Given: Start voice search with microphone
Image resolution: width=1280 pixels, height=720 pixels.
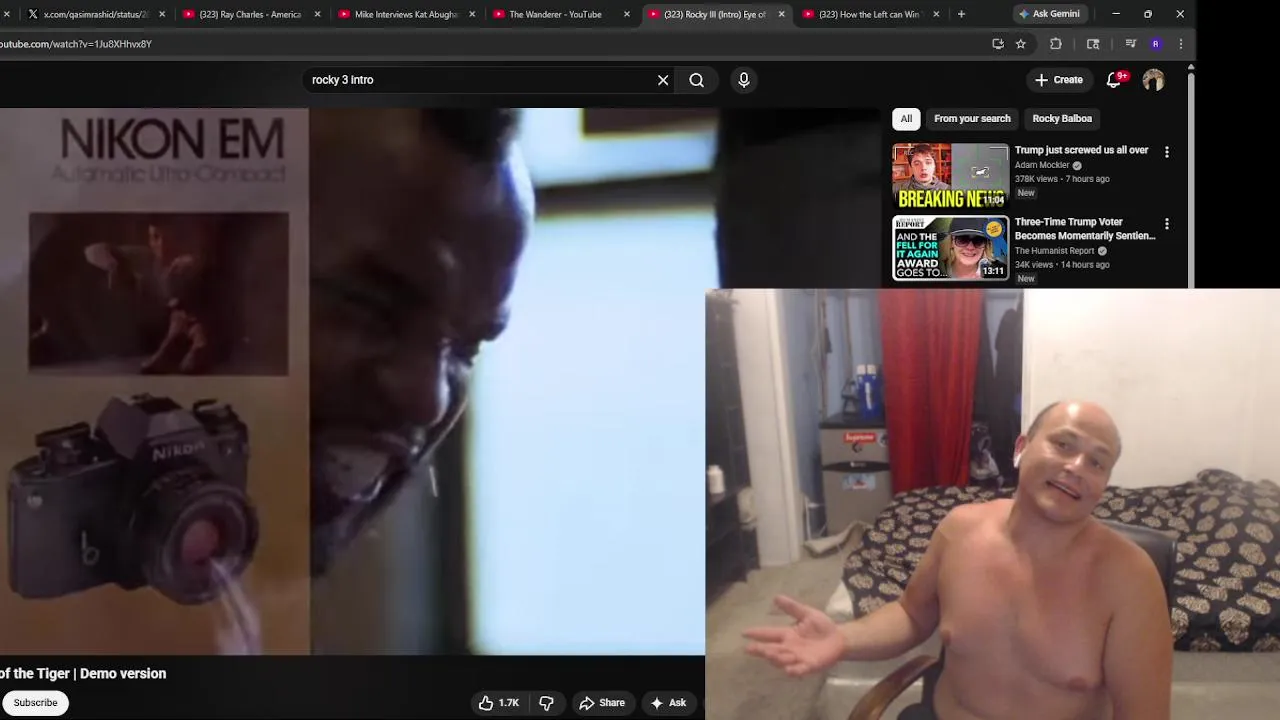Looking at the screenshot, I should pyautogui.click(x=744, y=80).
